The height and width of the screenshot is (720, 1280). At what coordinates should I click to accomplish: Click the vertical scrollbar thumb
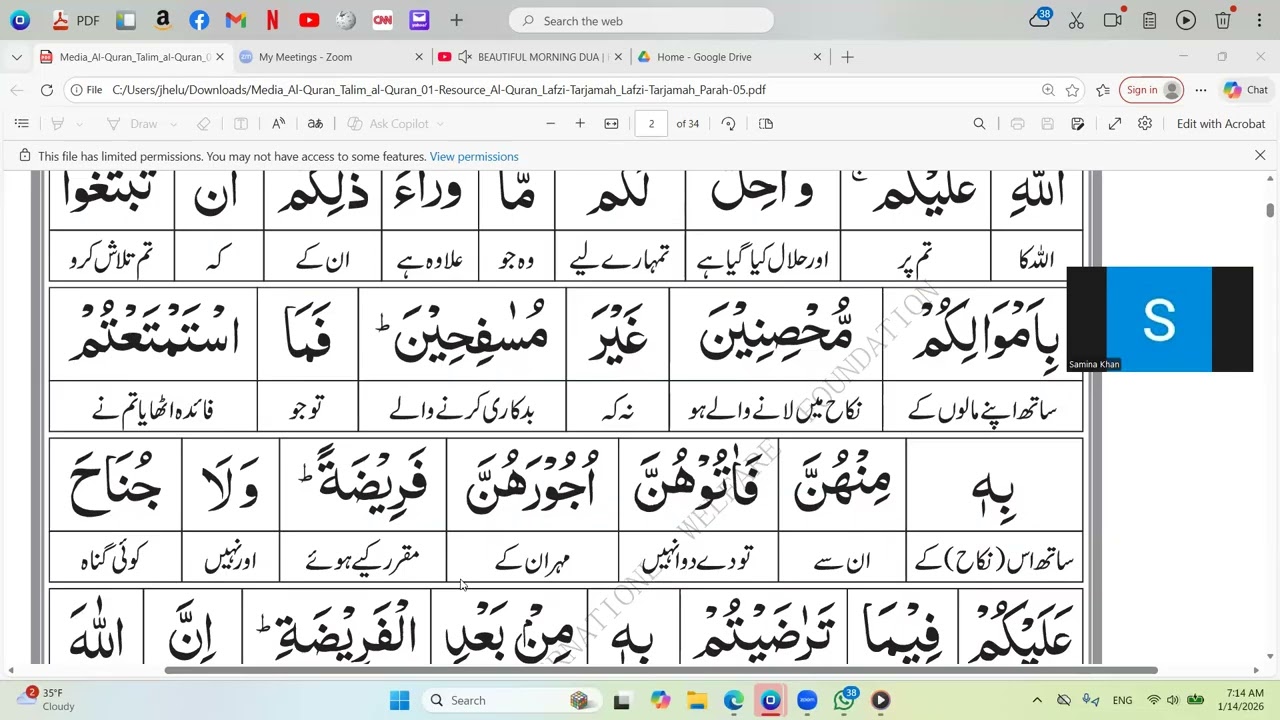pos(1270,210)
